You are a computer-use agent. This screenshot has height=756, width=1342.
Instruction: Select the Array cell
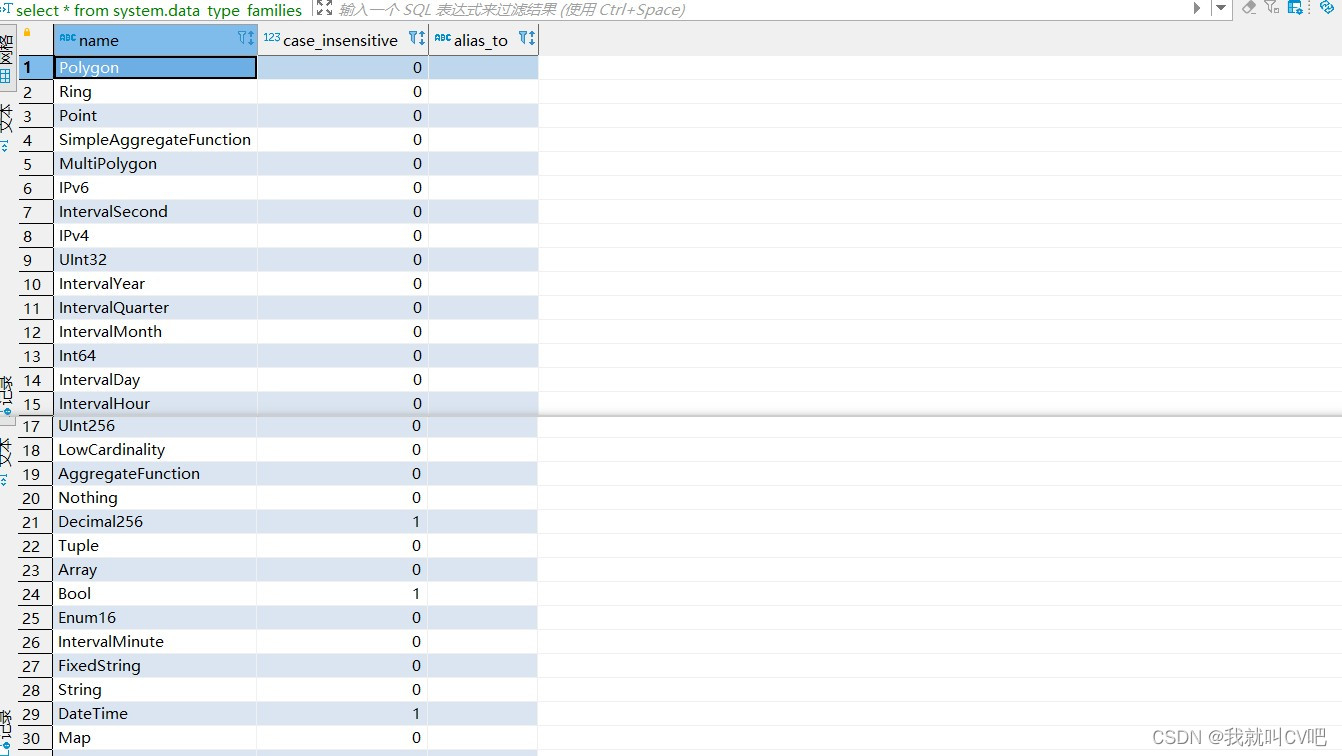click(x=156, y=570)
